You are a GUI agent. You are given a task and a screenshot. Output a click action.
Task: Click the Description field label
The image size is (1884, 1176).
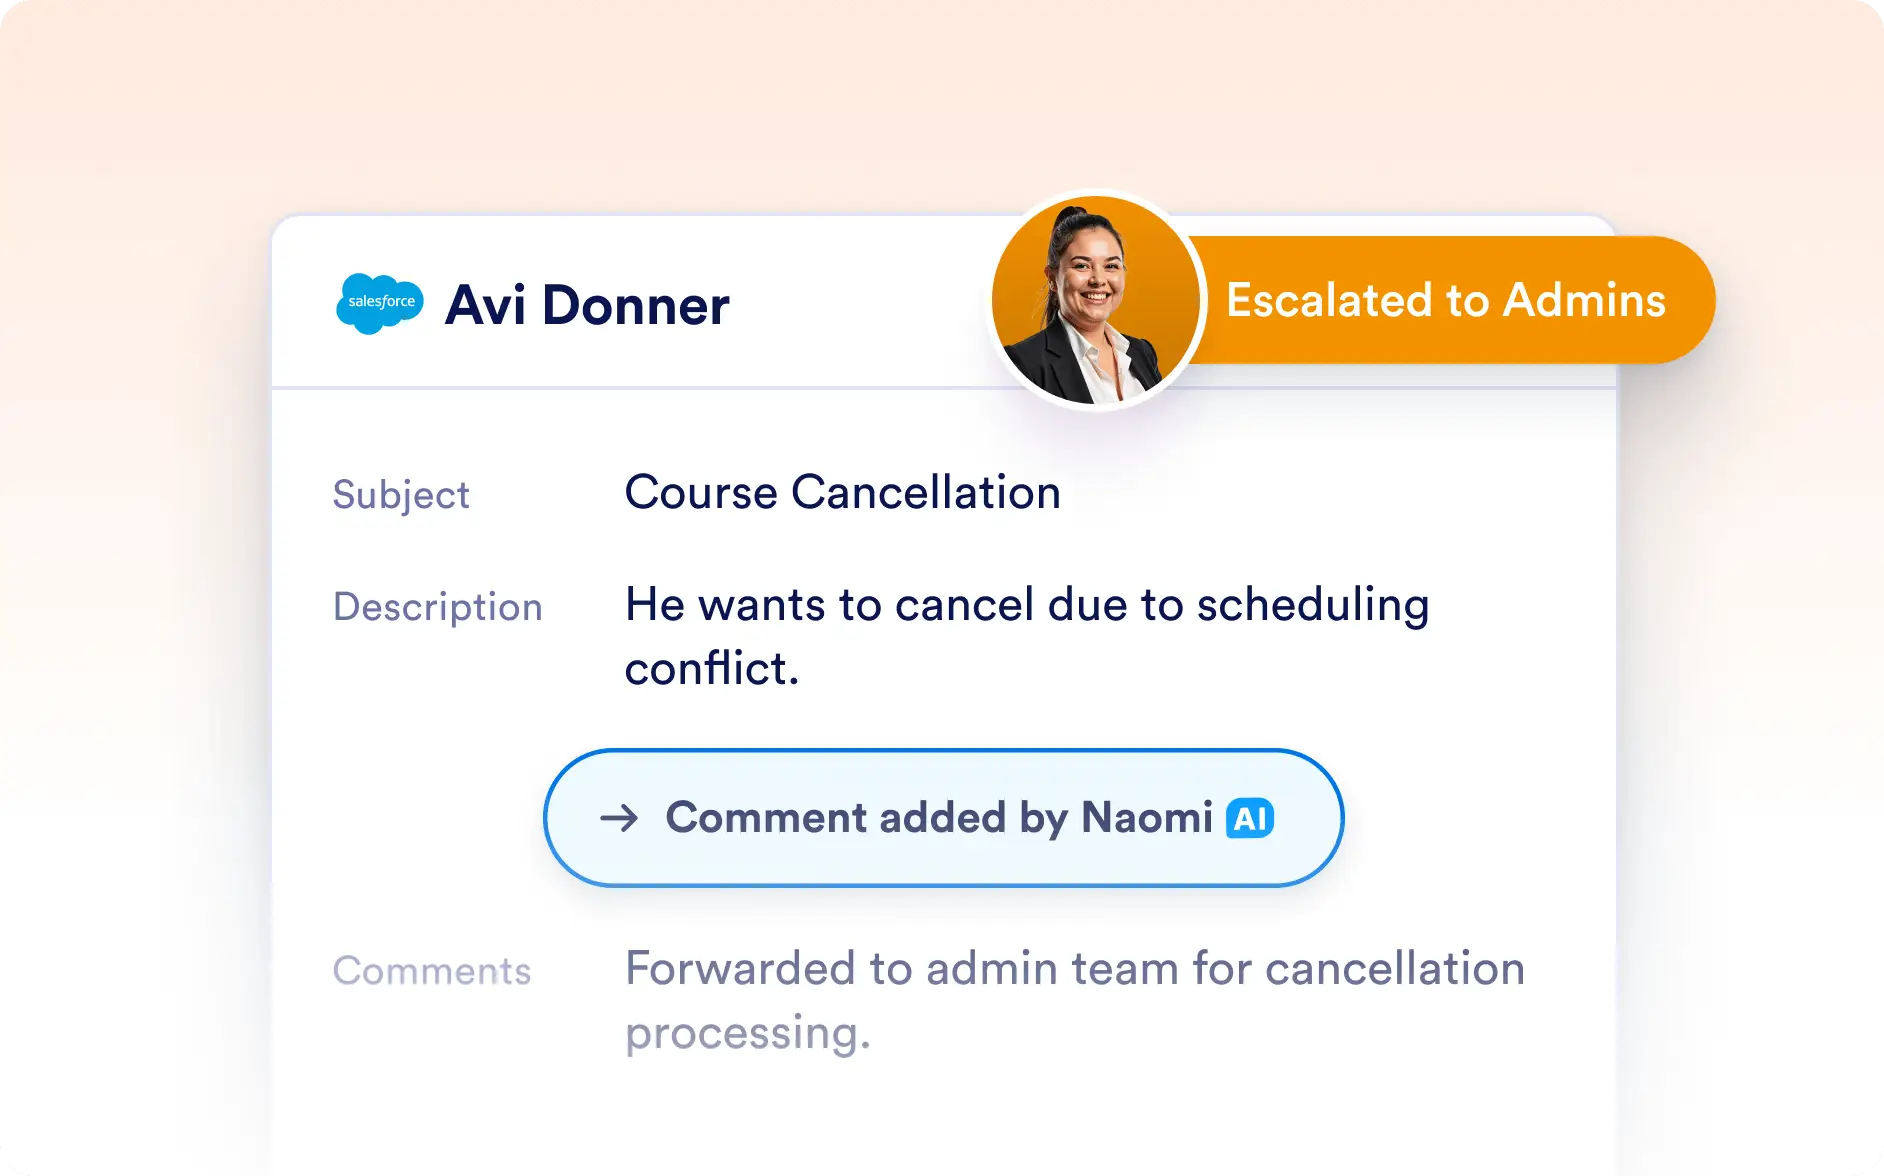pos(438,607)
